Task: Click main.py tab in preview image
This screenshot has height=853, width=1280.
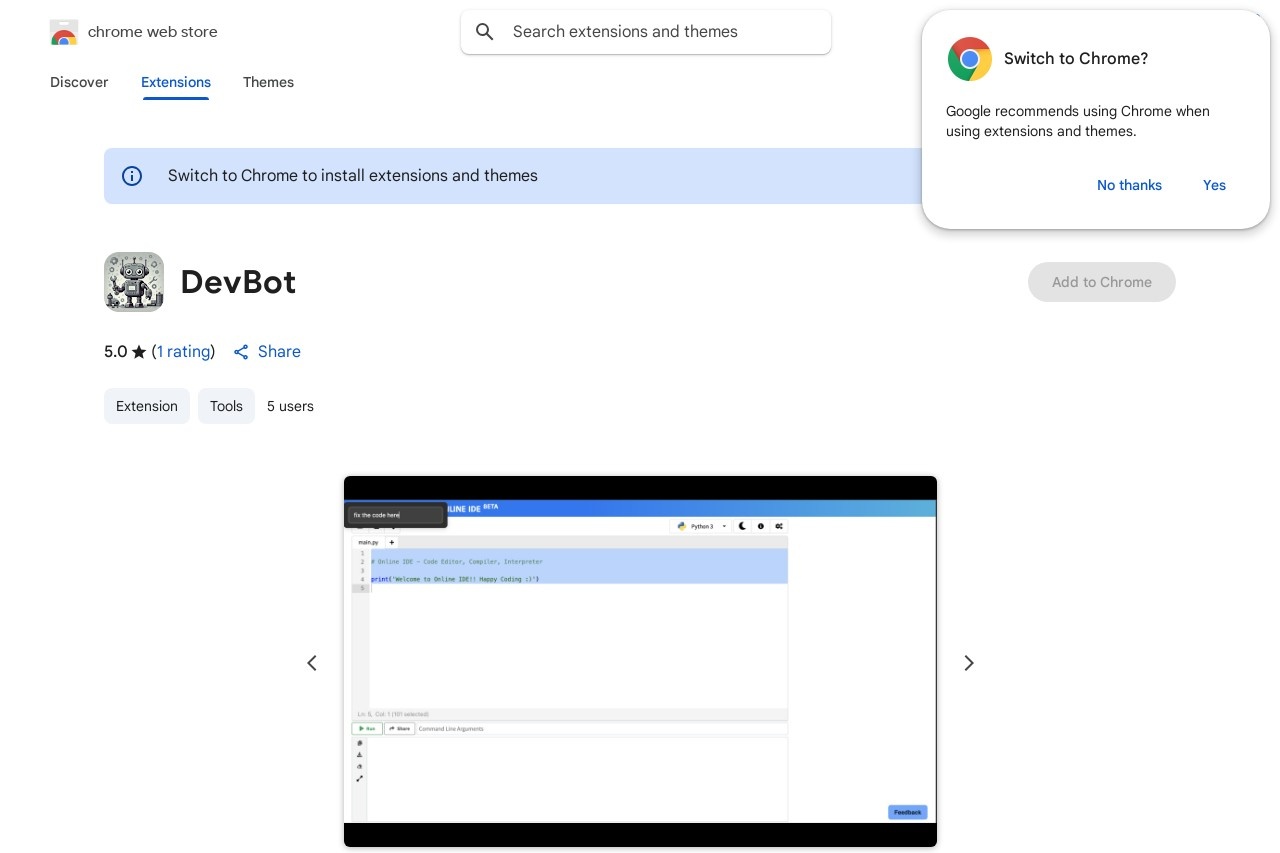Action: pos(368,542)
